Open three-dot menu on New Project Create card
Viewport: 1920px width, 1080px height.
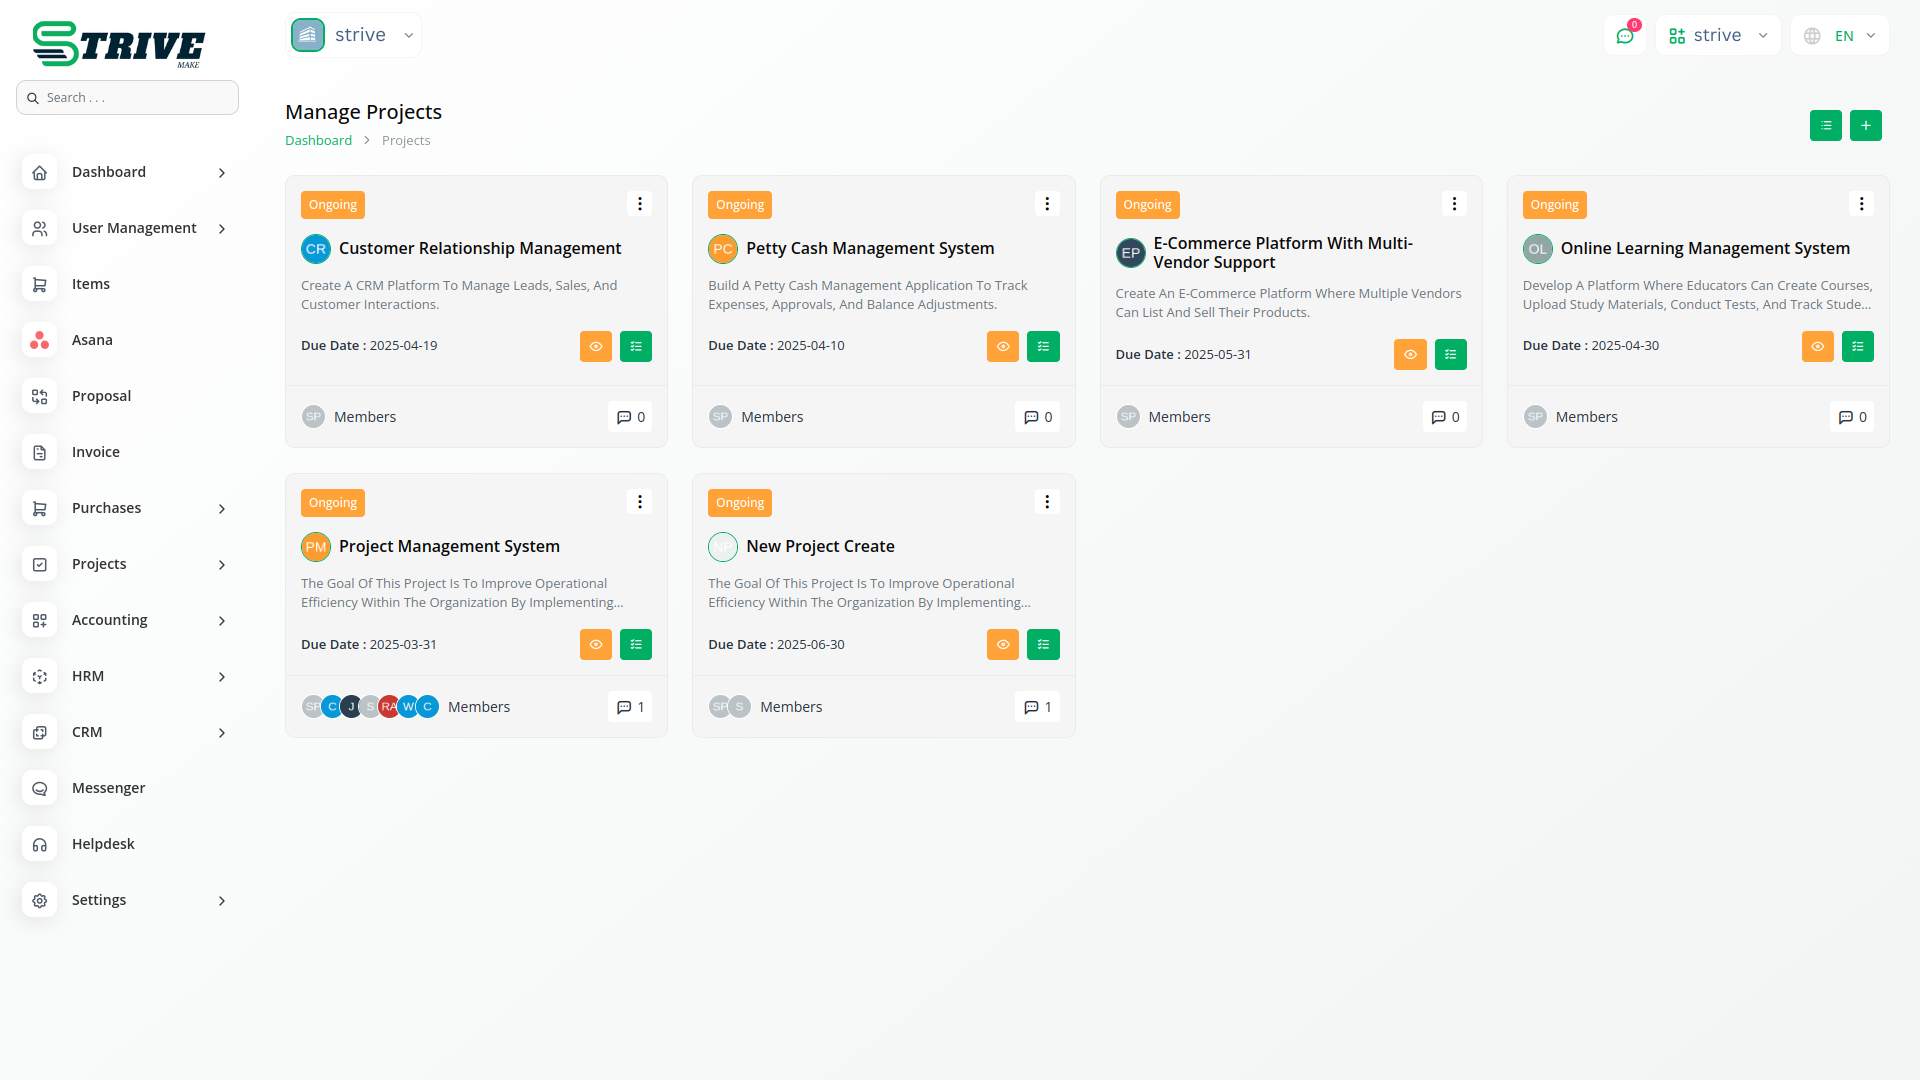tap(1047, 502)
